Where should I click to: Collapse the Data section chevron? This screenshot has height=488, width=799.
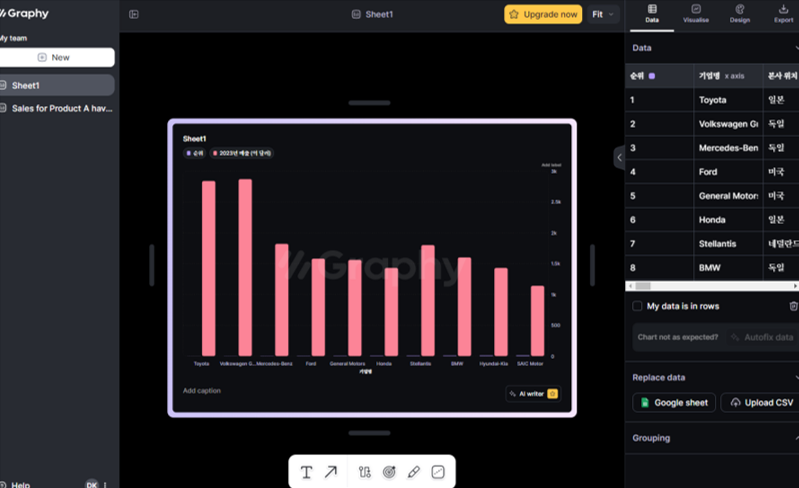[796, 48]
